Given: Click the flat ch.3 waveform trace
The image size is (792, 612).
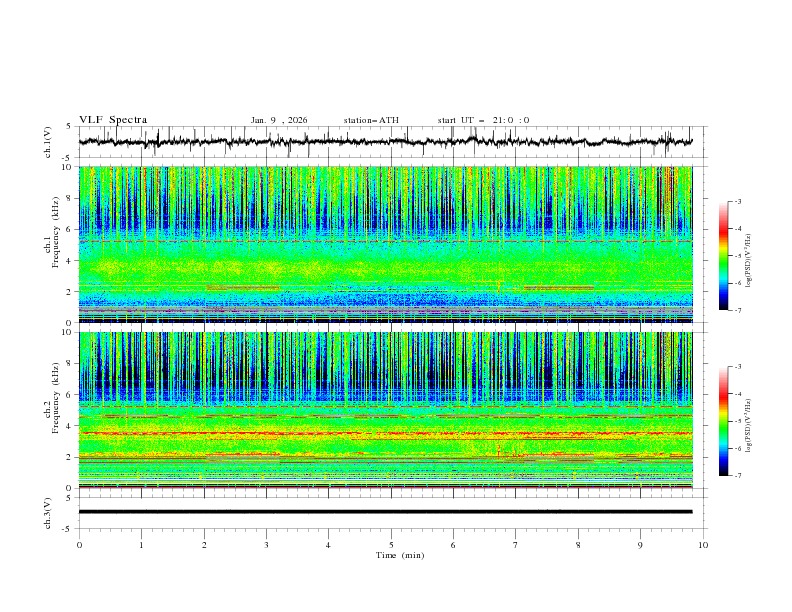Looking at the screenshot, I should 386,512.
